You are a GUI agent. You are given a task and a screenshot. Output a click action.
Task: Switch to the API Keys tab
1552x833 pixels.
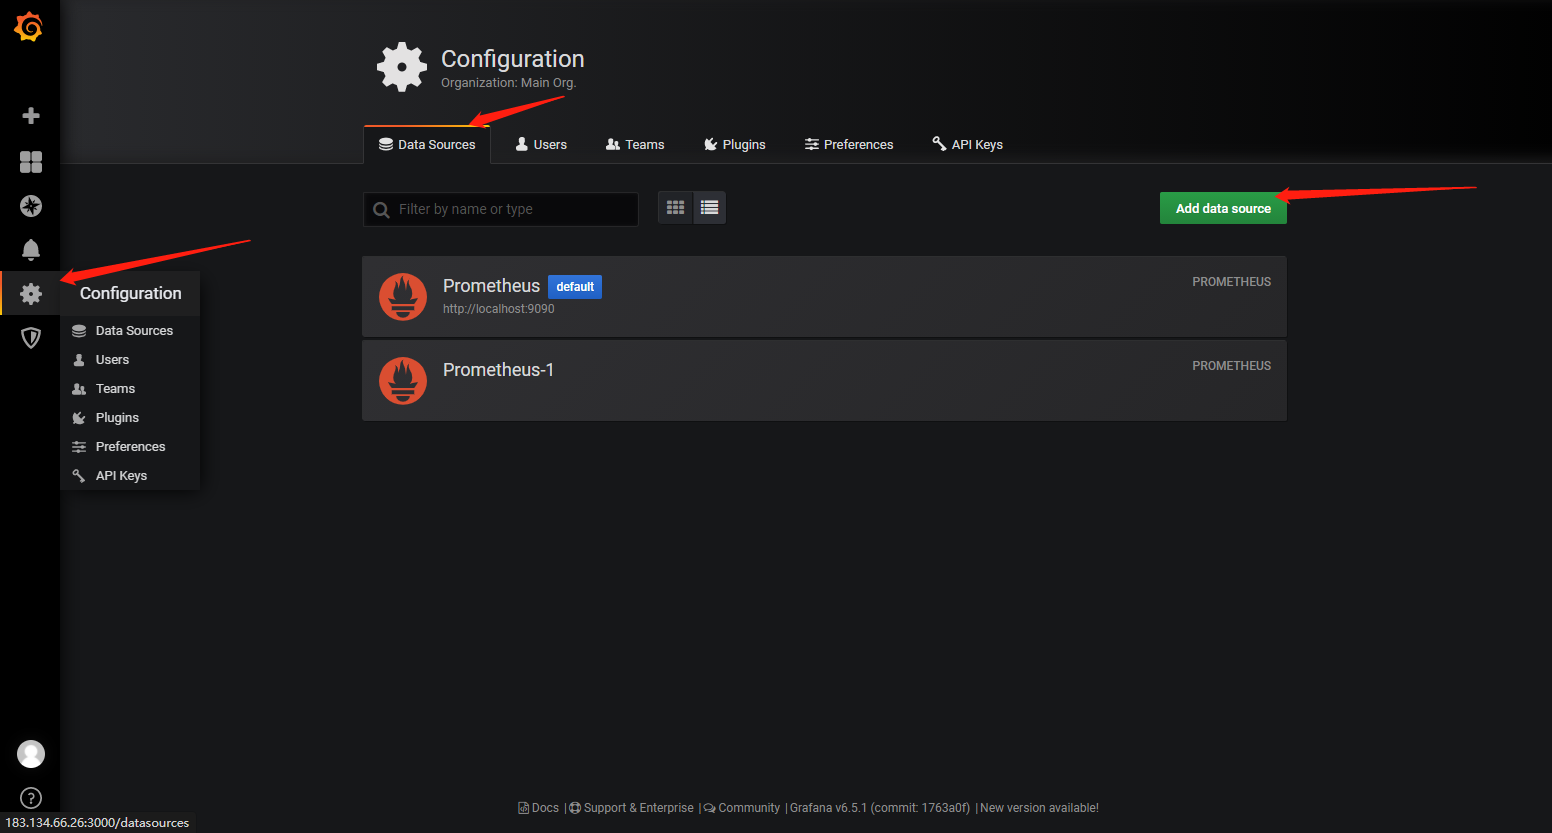click(967, 145)
